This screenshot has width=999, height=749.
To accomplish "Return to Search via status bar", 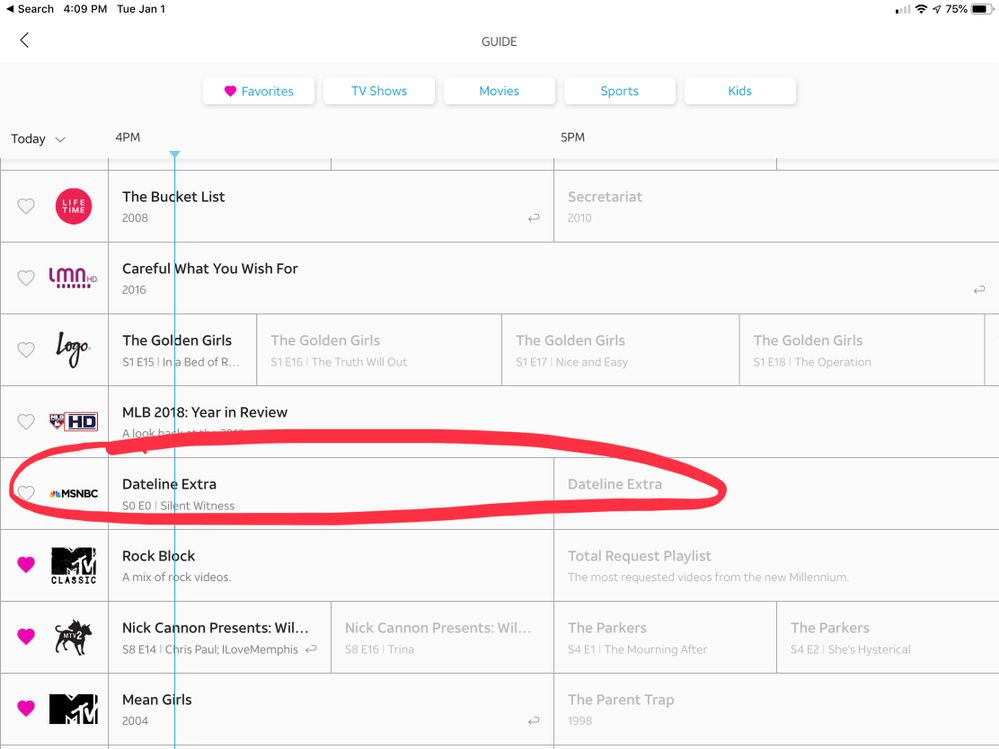I will click(x=29, y=9).
